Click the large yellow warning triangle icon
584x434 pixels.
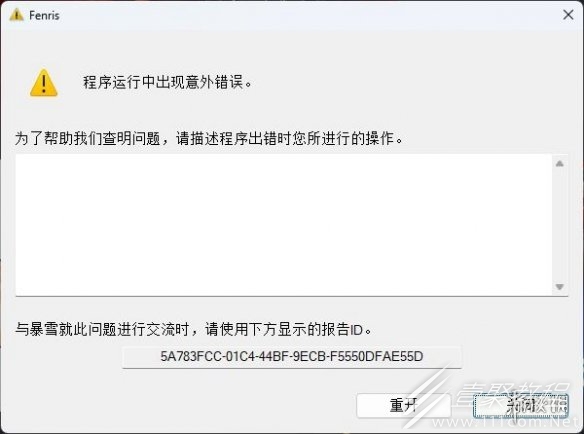pos(44,83)
